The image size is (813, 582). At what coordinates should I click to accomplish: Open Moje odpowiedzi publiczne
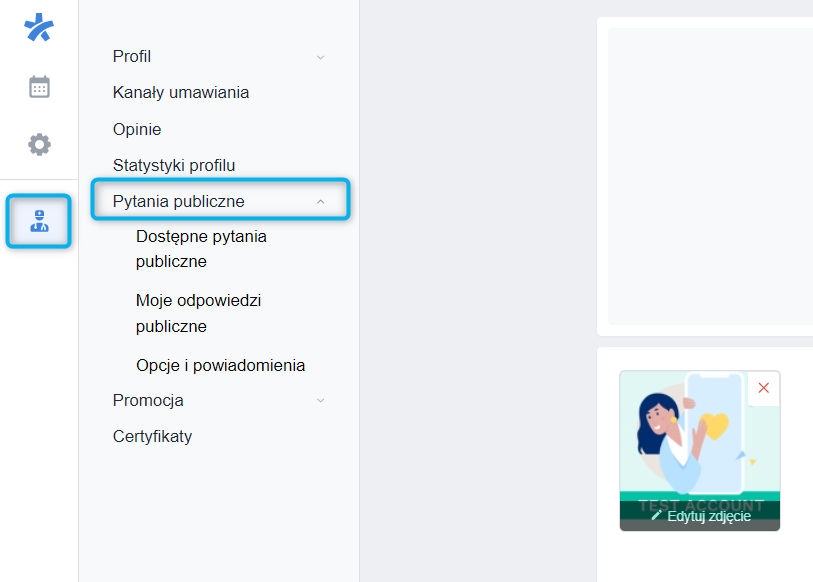198,312
